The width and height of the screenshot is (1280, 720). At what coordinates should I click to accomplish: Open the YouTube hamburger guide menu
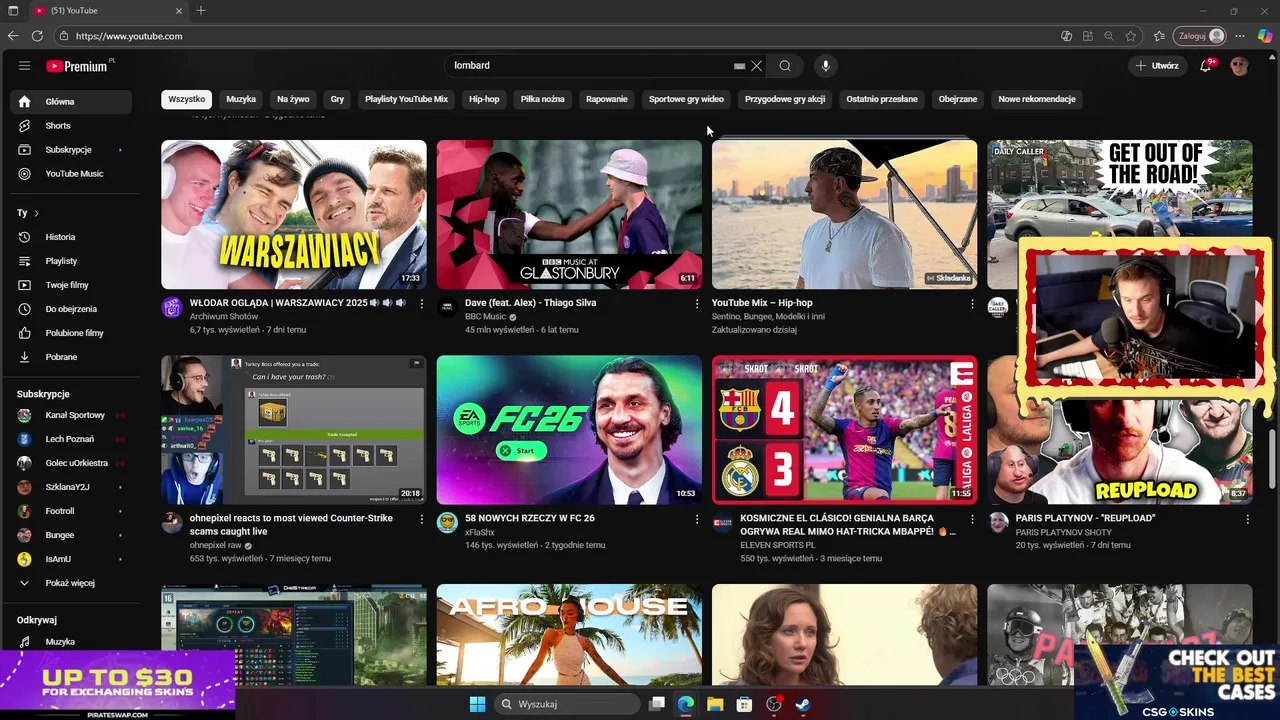(x=24, y=66)
